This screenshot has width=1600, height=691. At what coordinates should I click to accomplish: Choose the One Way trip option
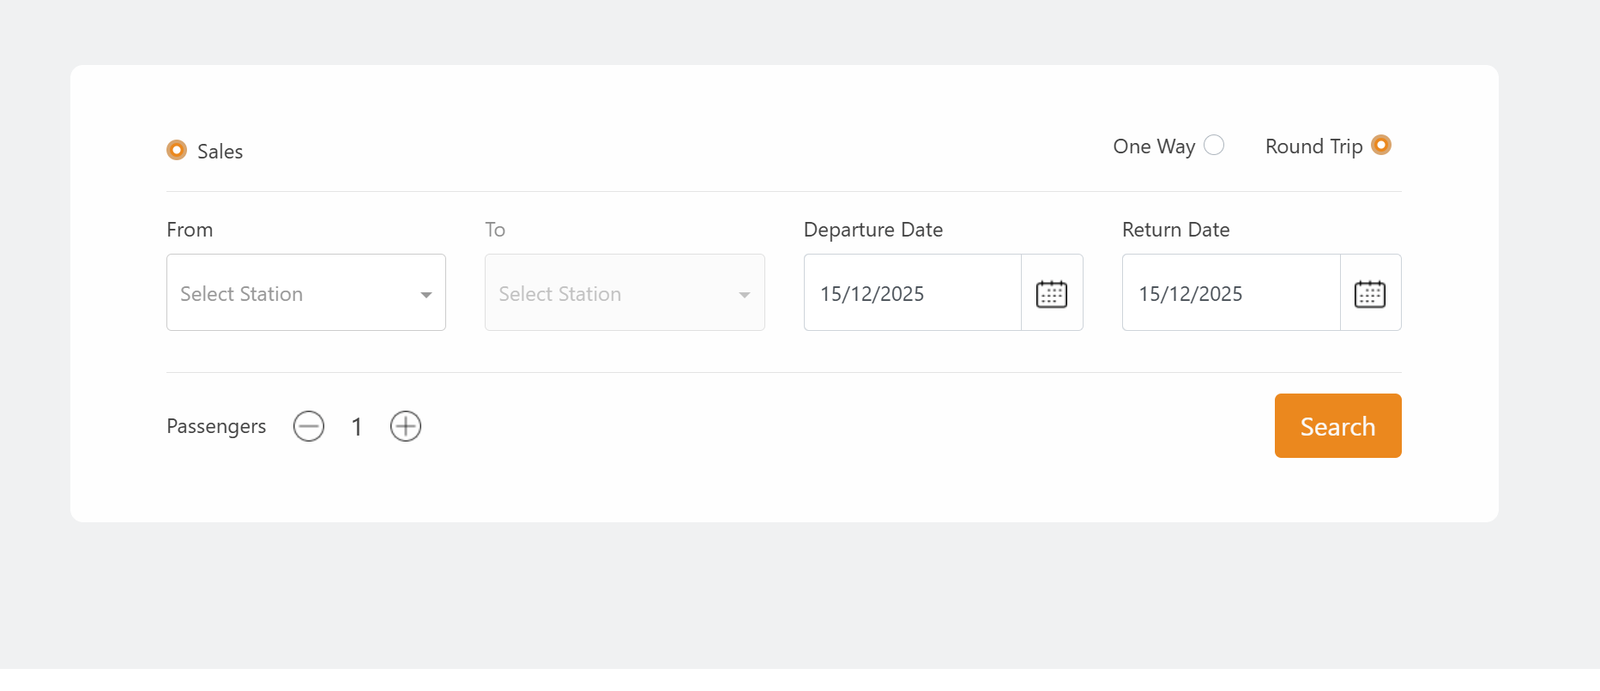point(1214,145)
